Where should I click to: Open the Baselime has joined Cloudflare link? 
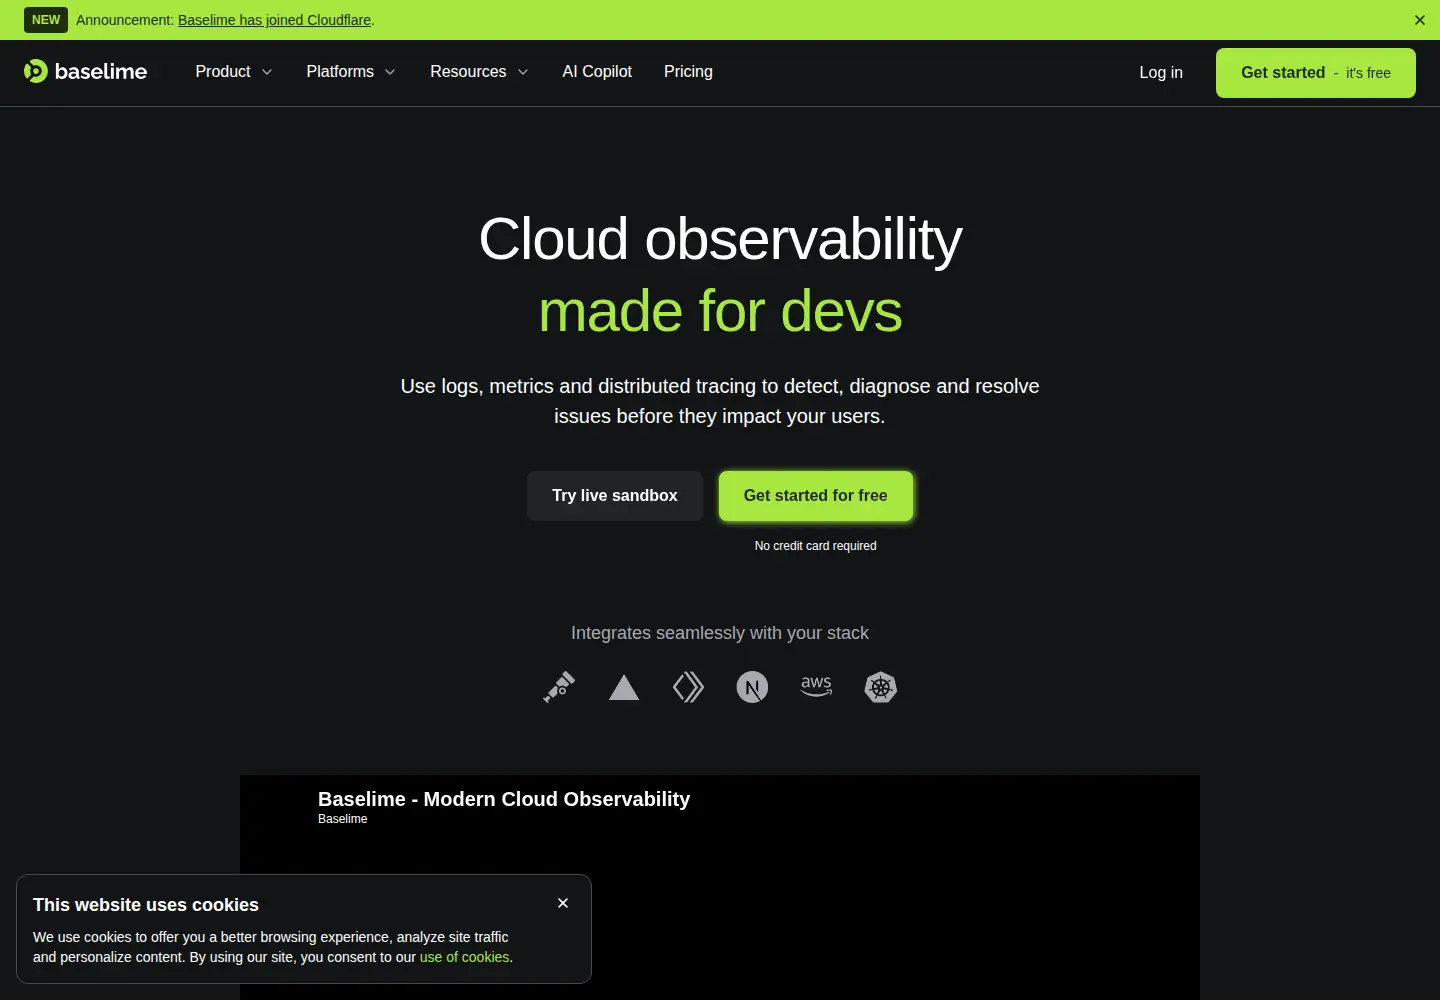275,20
